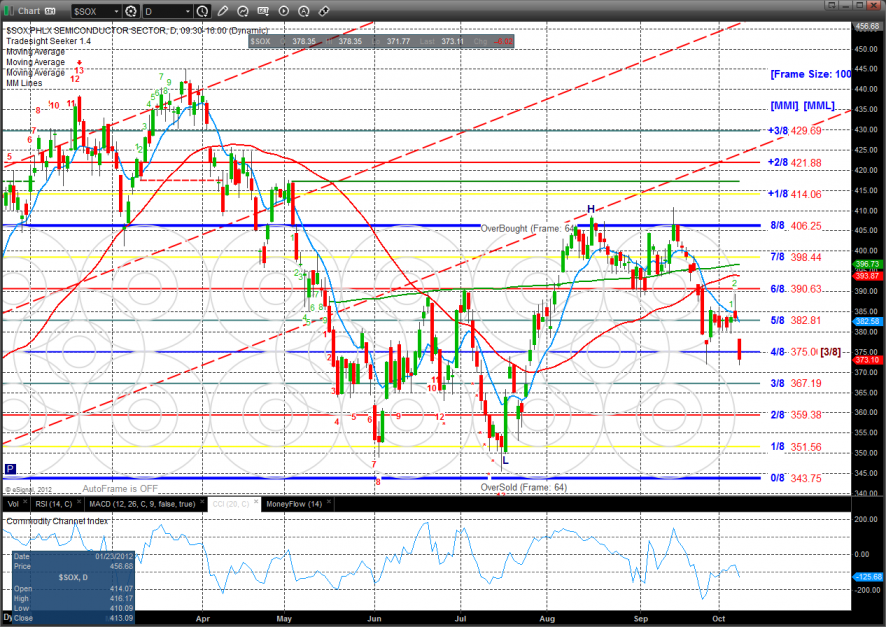Close the Vol tab

click(x=25, y=502)
